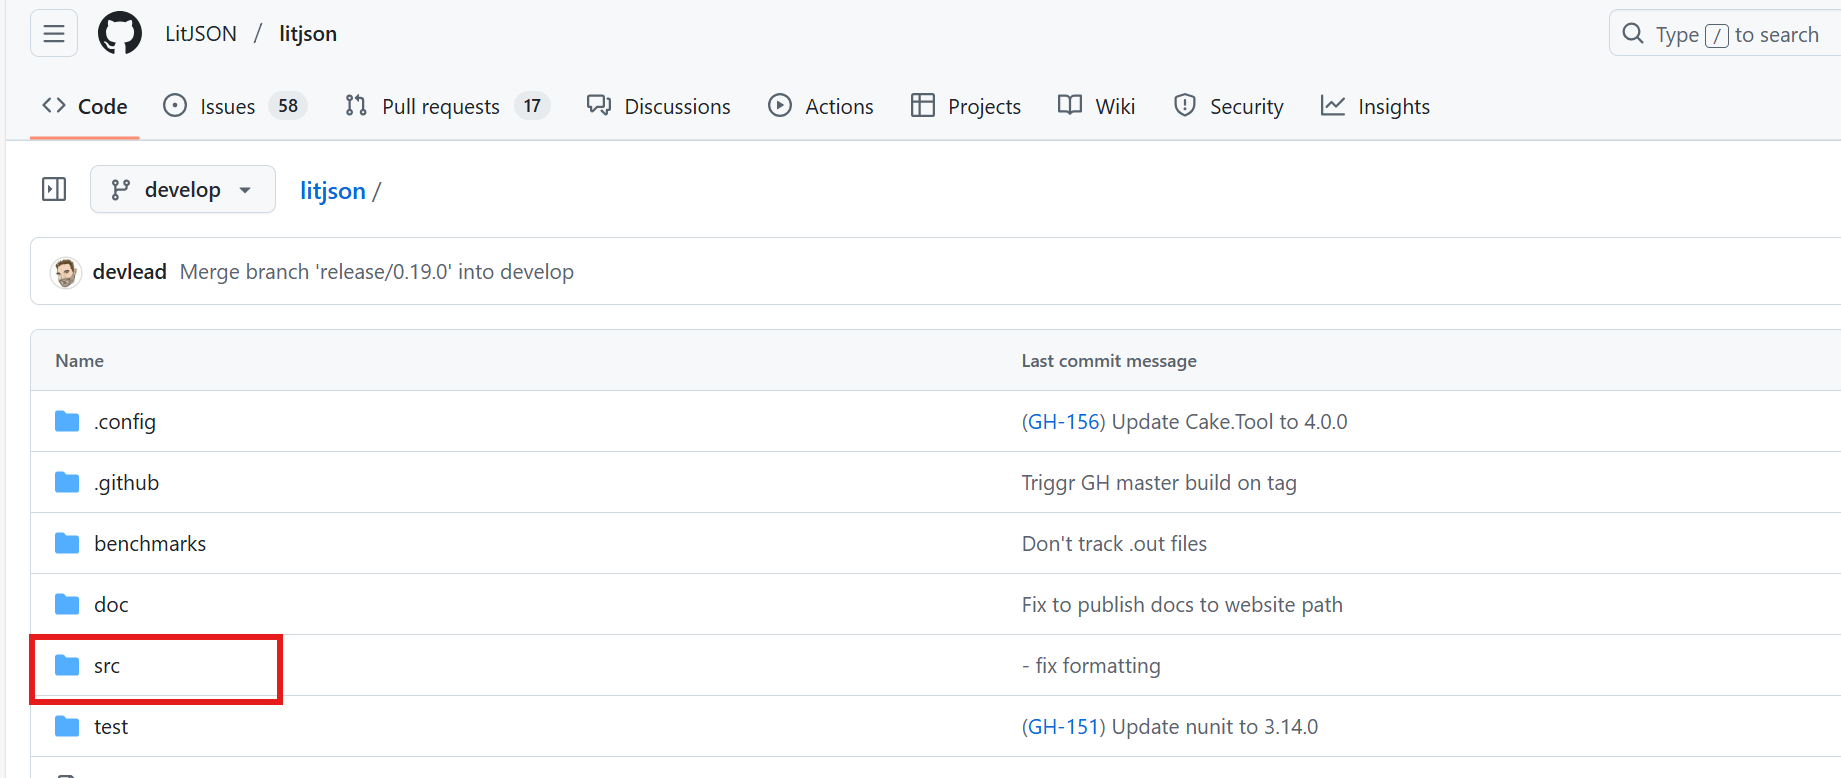
Task: Open the Merge branch release/0.19.0 commit
Action: pos(377,272)
